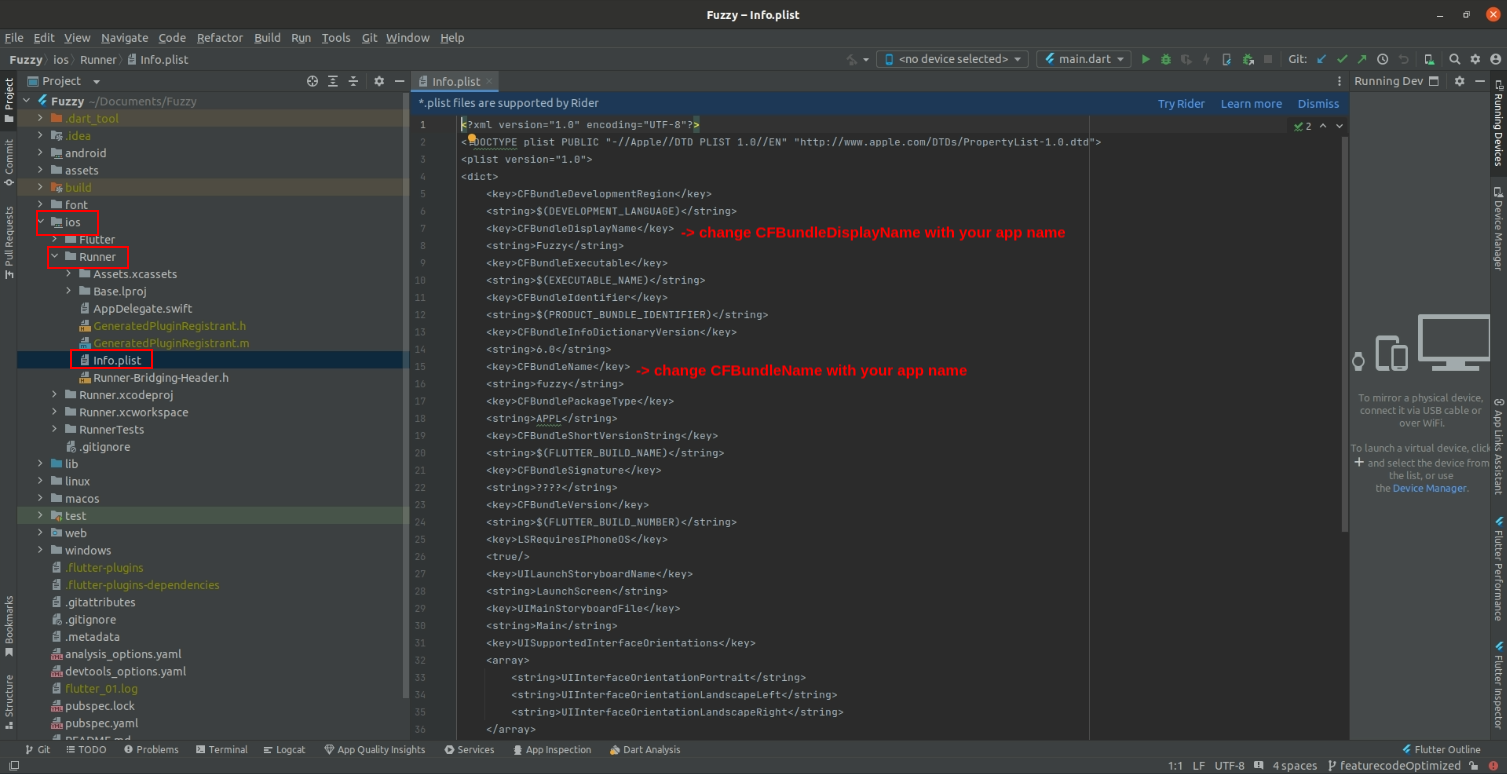Run main.dart using the green play button

pos(1145,59)
